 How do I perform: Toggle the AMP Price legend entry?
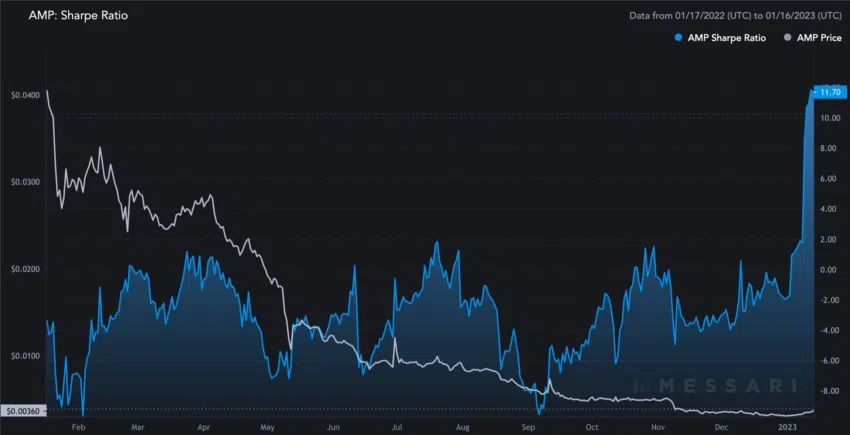813,38
